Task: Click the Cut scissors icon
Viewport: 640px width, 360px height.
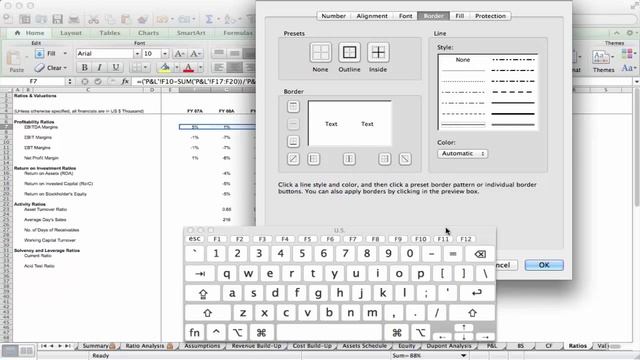Action: (x=93, y=19)
